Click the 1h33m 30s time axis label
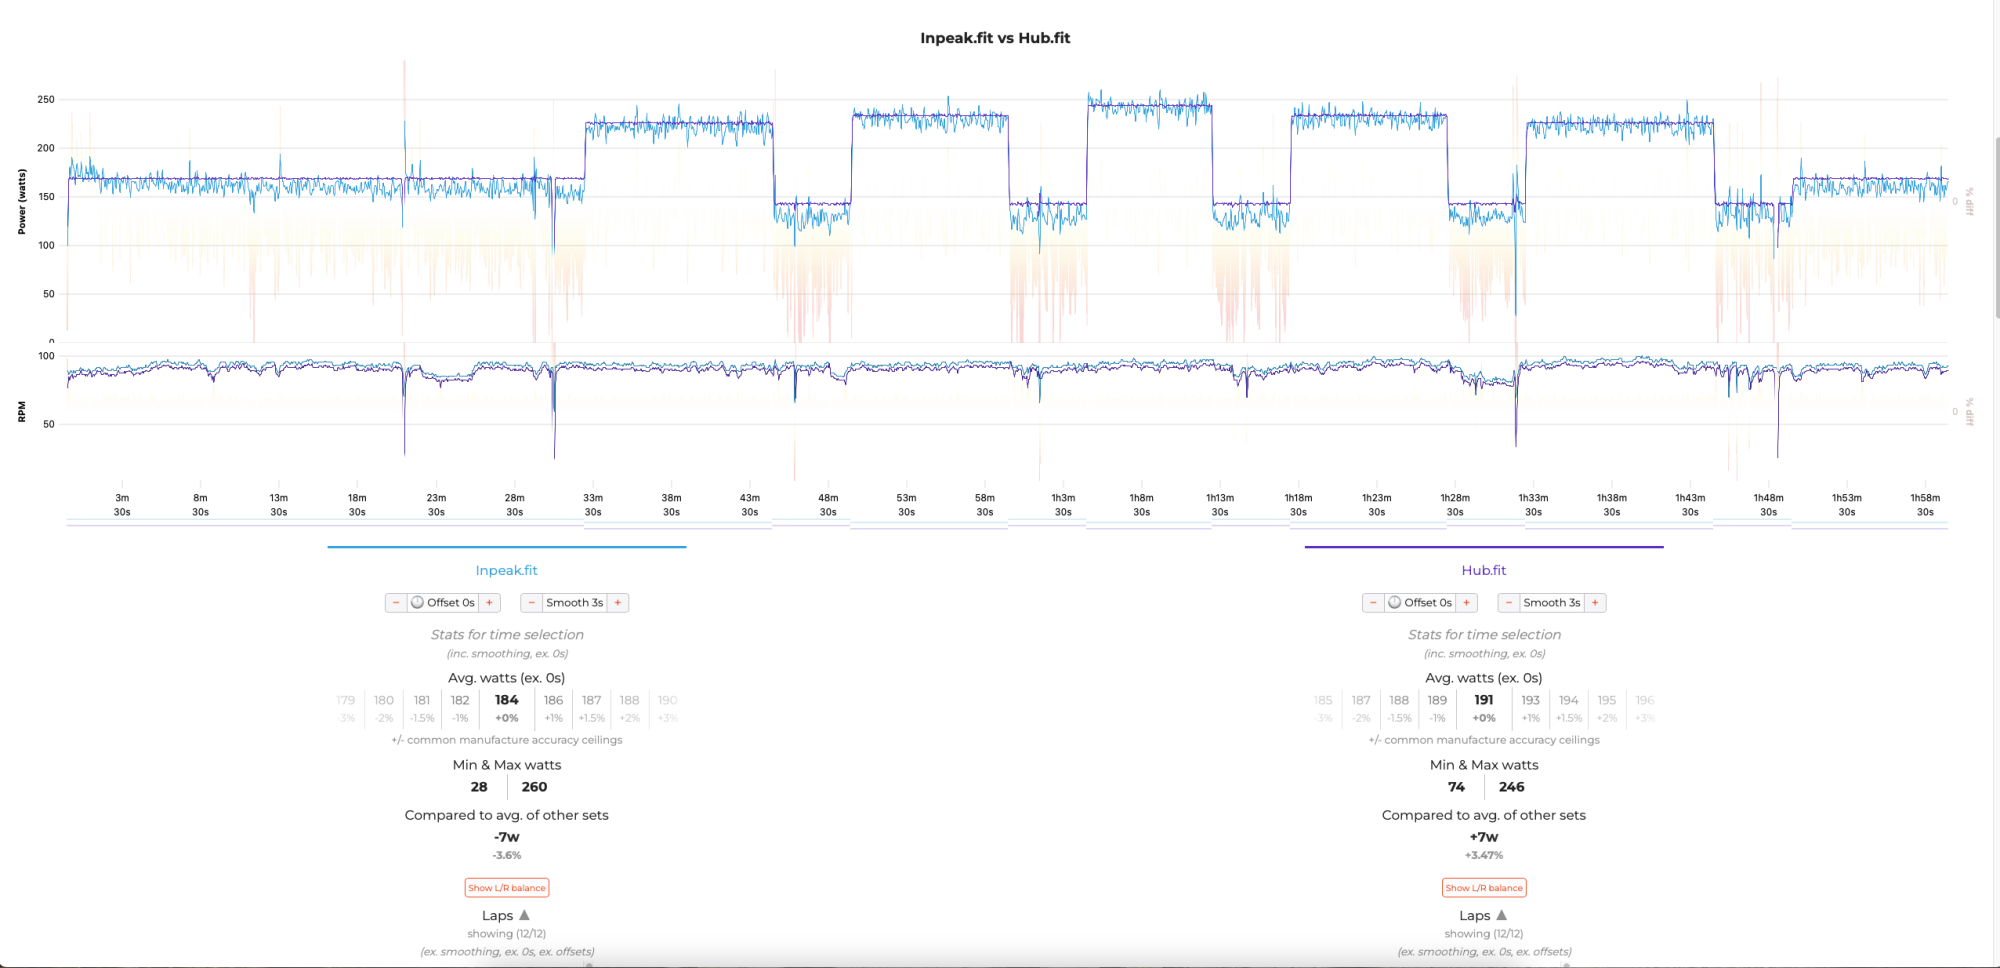The image size is (2000, 968). tap(1533, 505)
